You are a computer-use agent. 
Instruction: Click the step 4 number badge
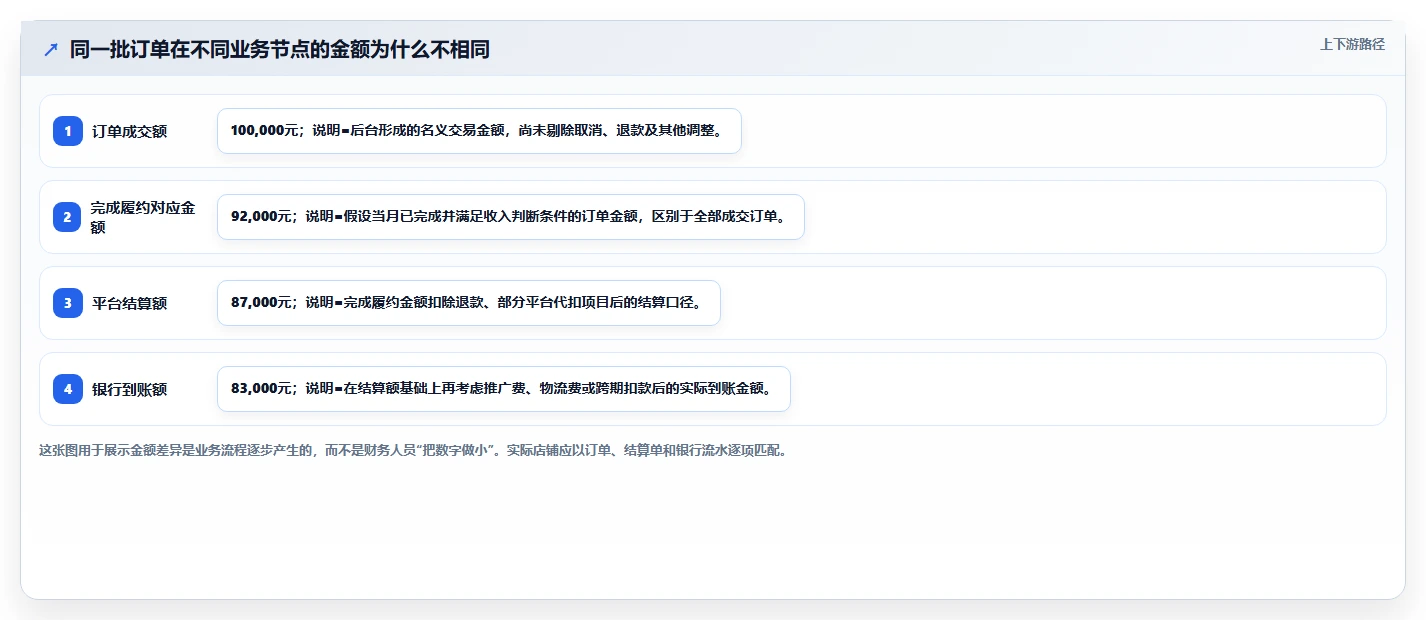68,389
